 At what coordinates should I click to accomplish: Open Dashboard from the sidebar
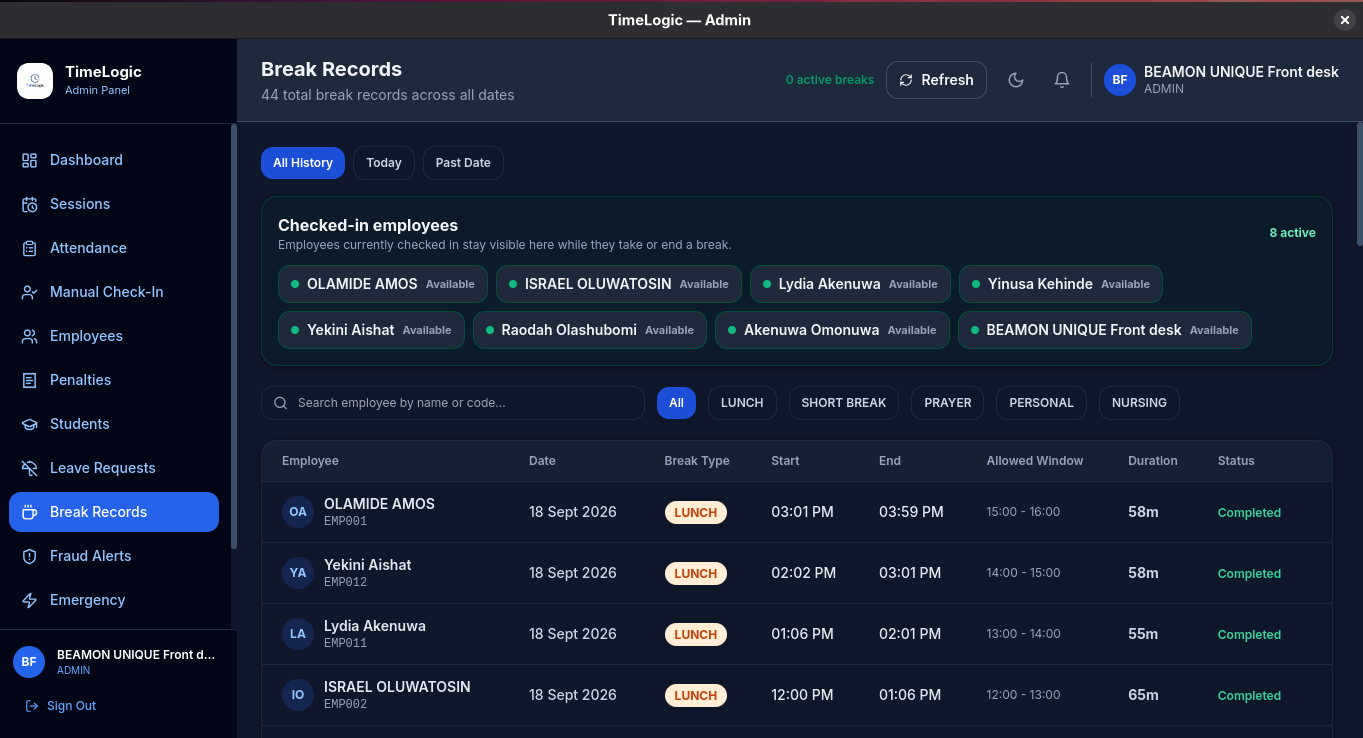click(x=114, y=160)
